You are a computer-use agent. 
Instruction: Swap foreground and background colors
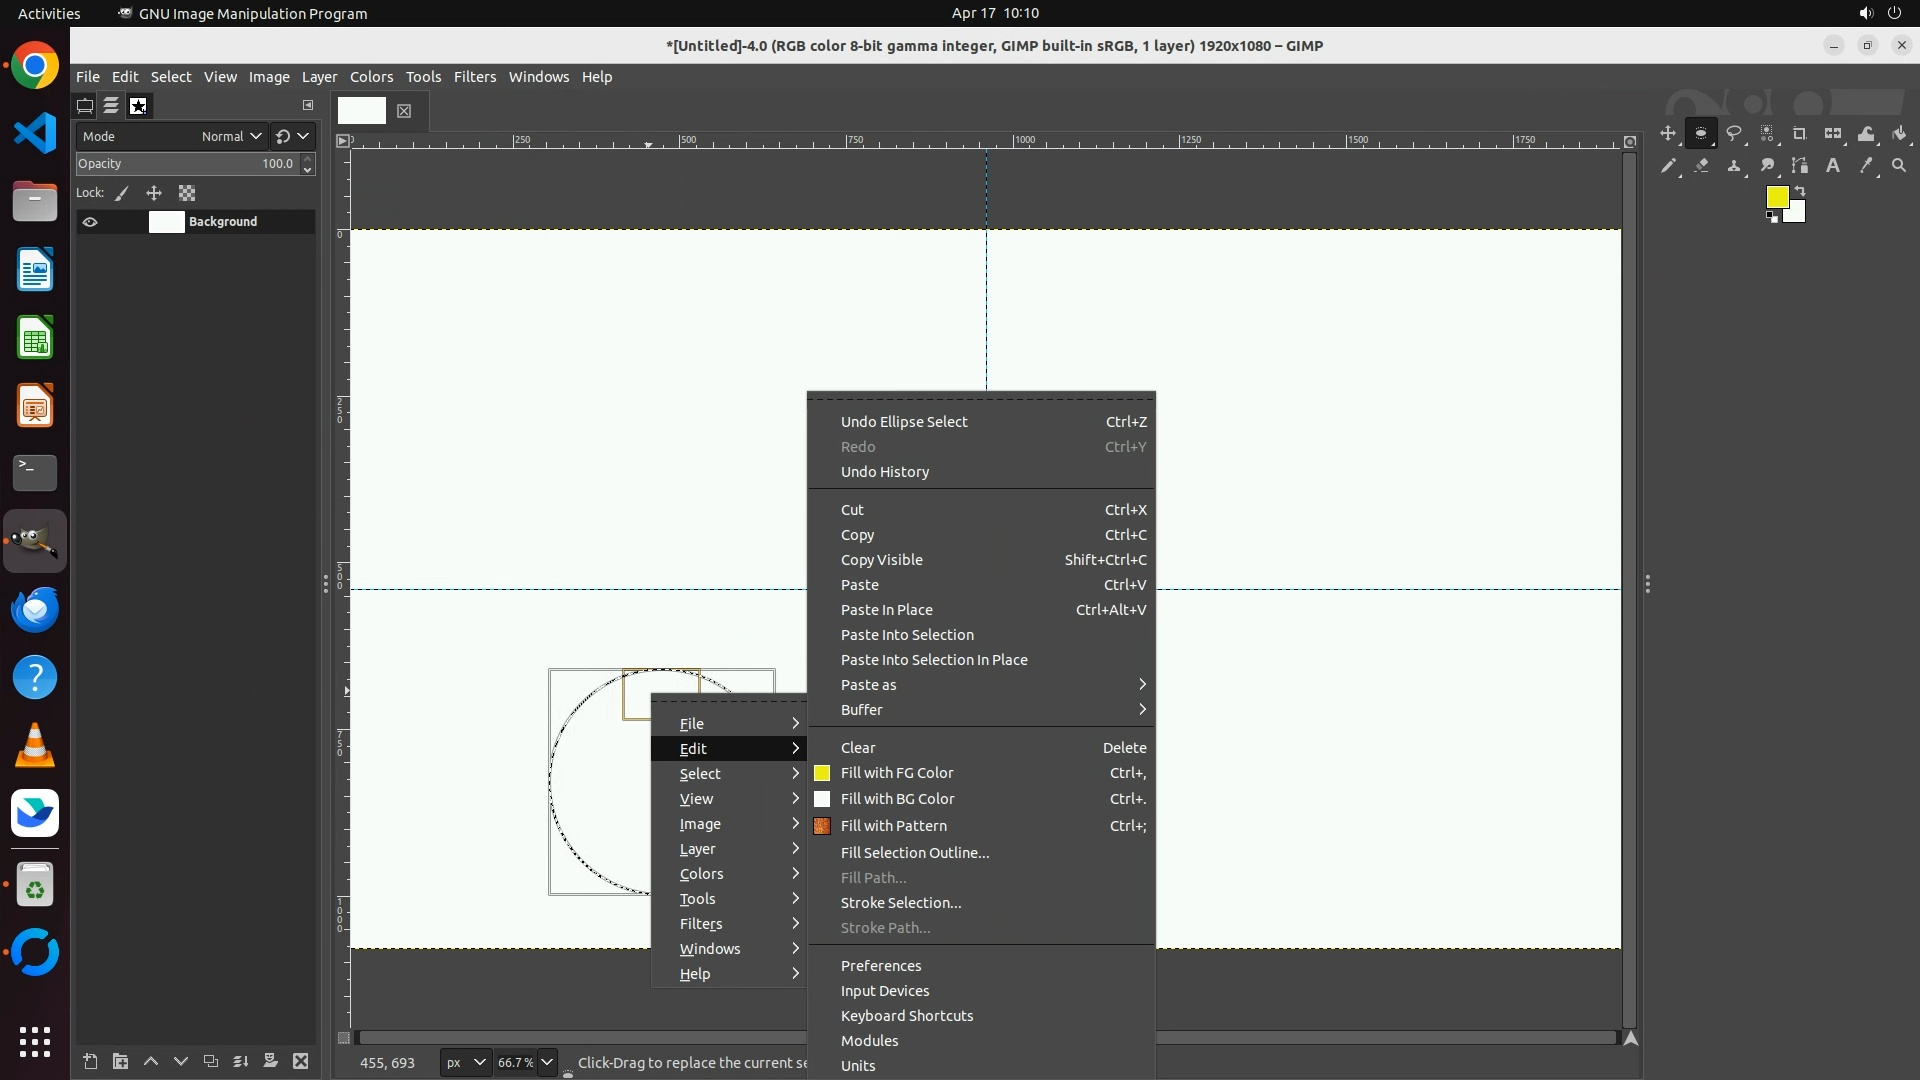click(x=1800, y=190)
